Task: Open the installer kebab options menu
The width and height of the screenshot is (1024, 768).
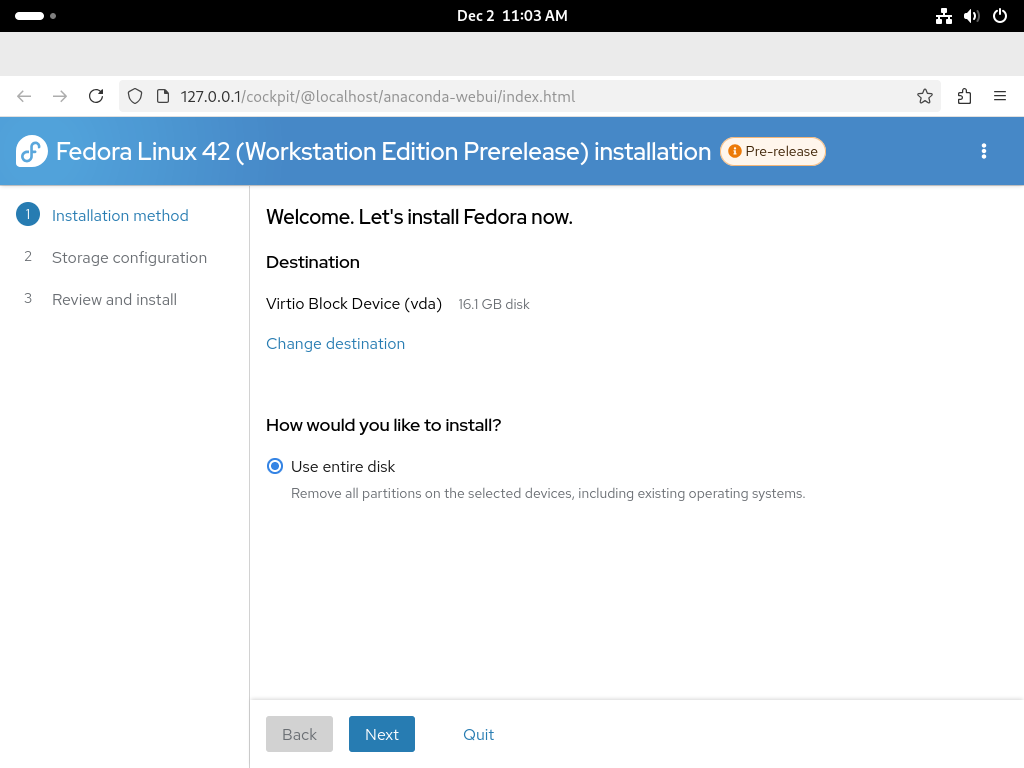Action: (x=984, y=152)
